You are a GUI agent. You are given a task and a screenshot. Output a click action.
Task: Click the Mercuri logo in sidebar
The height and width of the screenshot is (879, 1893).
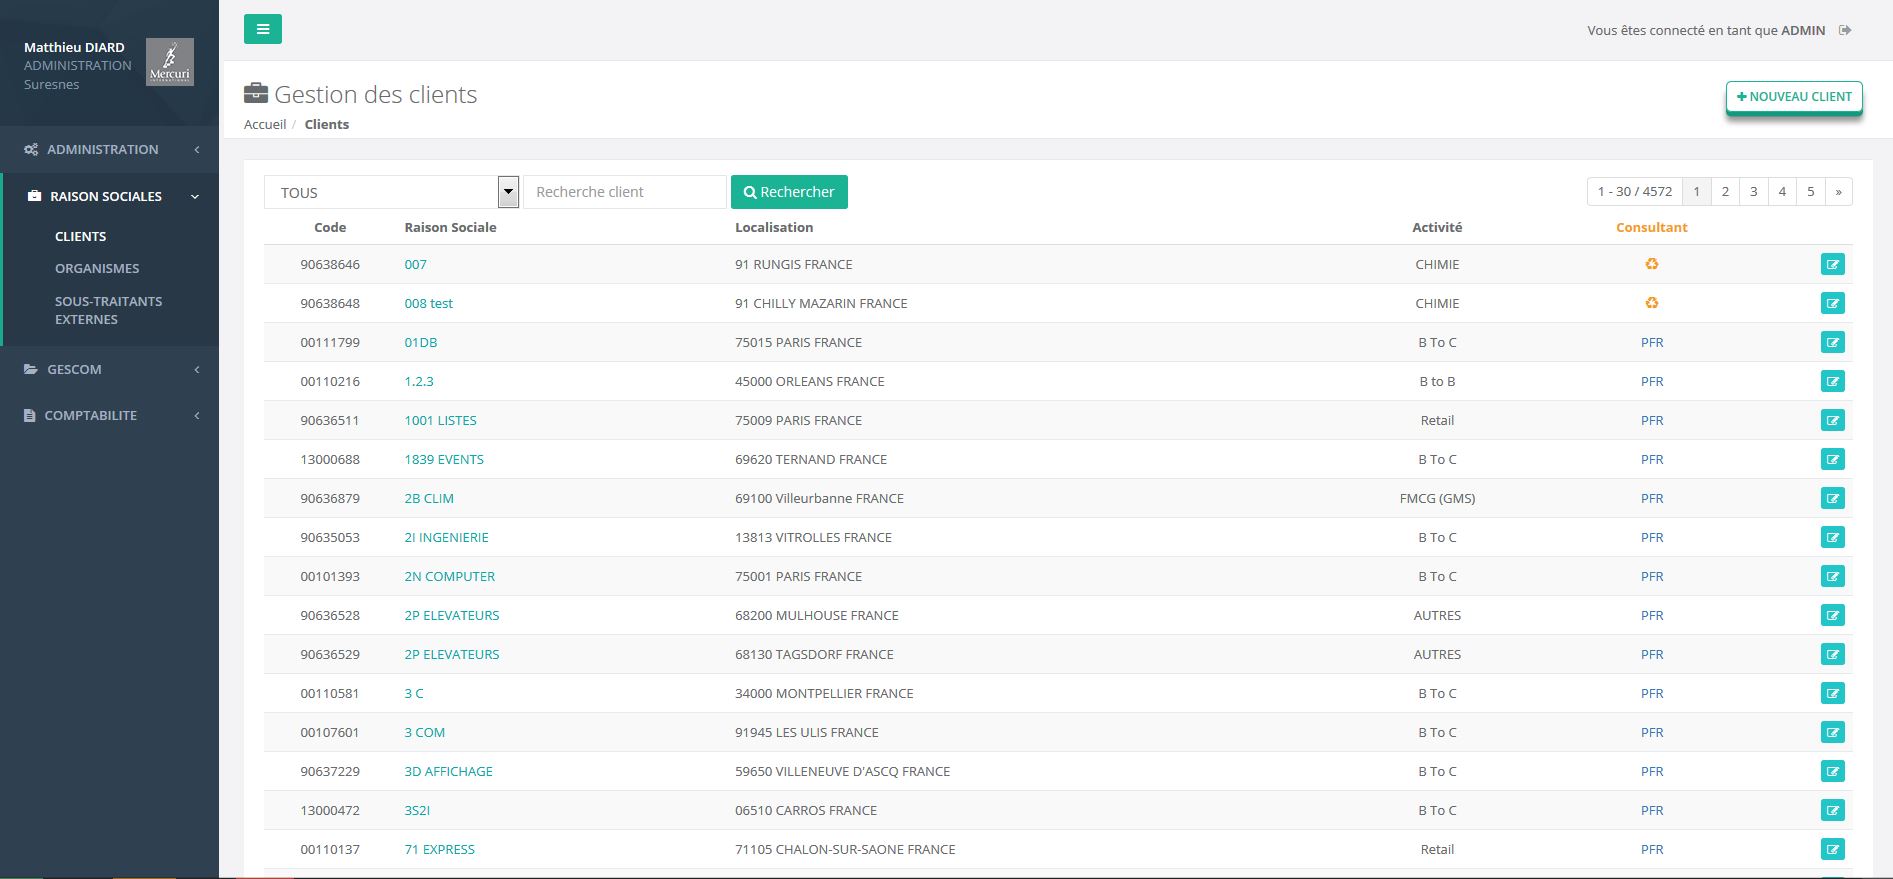169,62
